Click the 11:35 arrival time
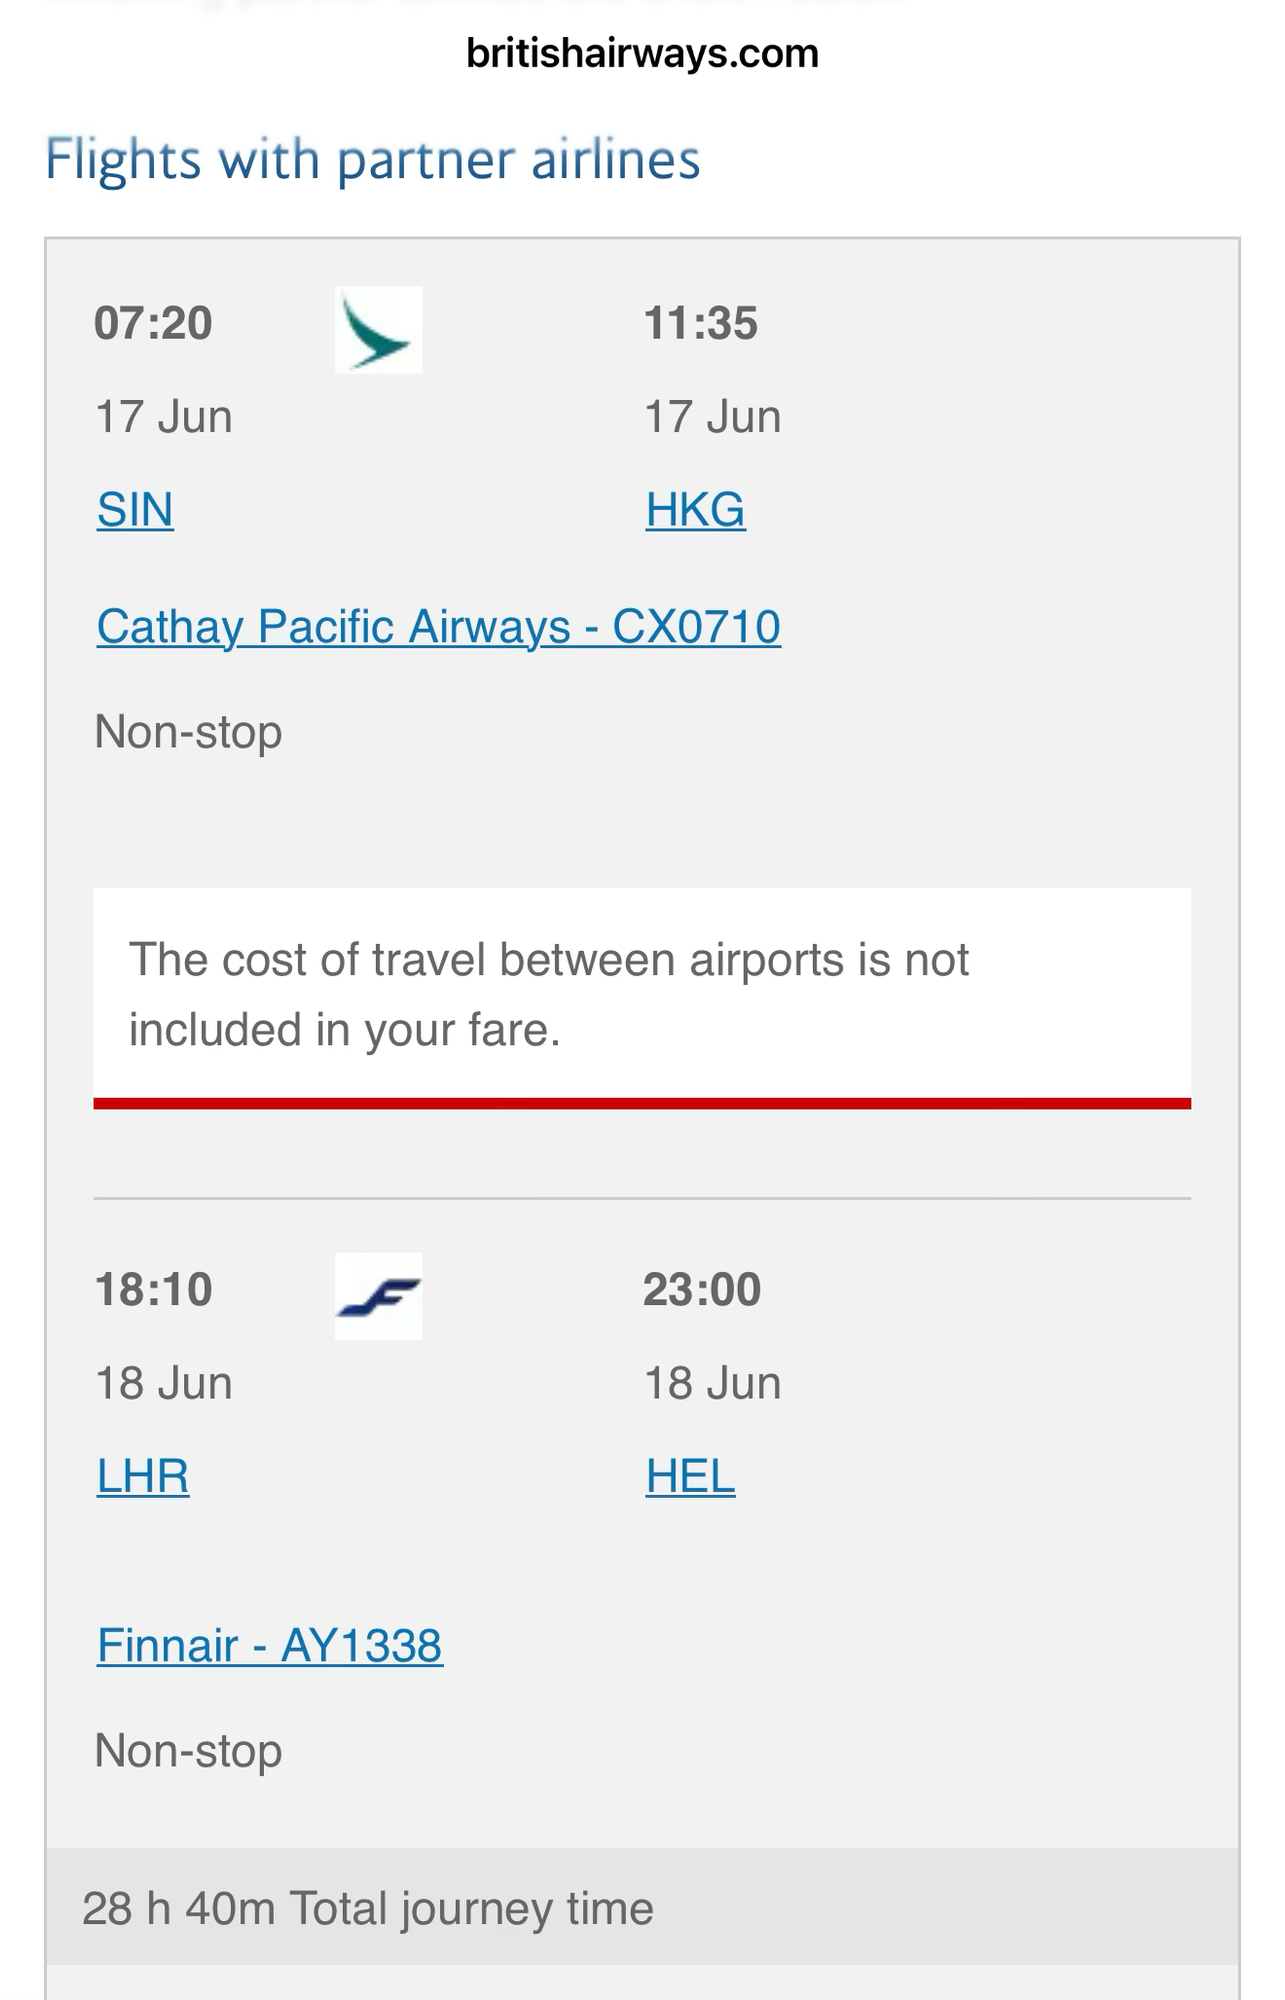The width and height of the screenshot is (1285, 2000). click(x=701, y=323)
